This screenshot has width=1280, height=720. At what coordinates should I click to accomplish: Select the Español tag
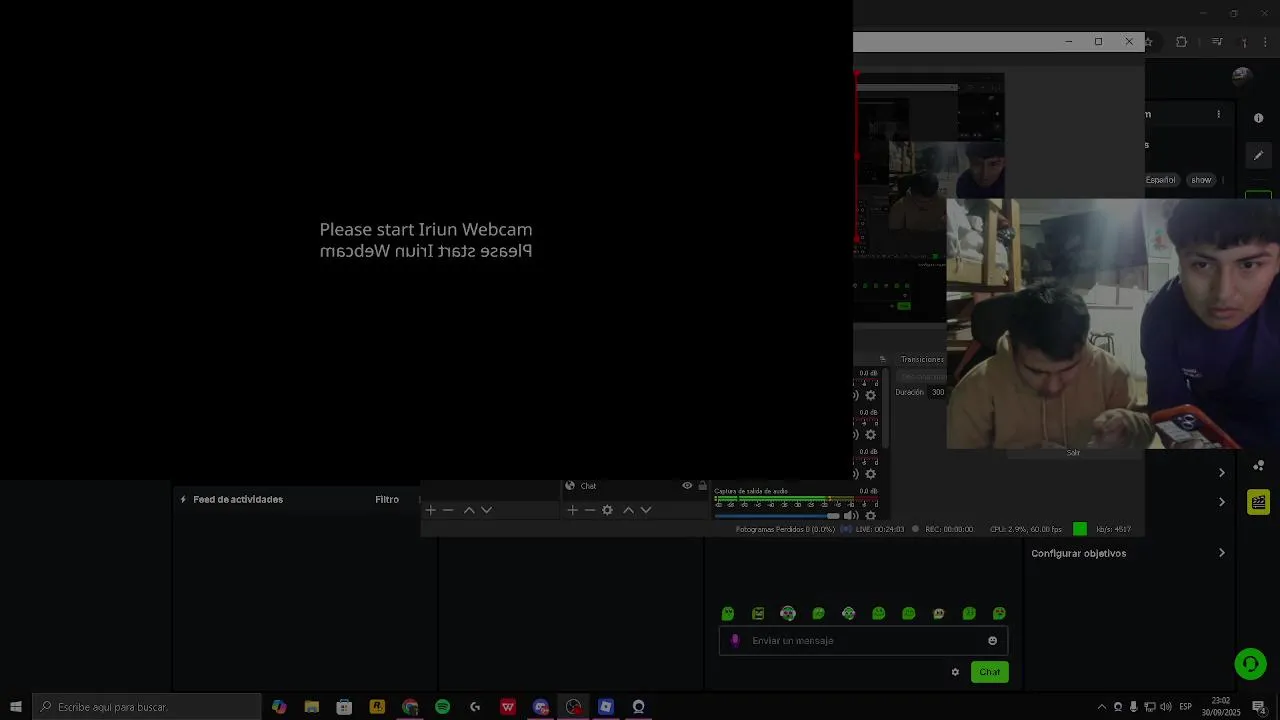1161,180
